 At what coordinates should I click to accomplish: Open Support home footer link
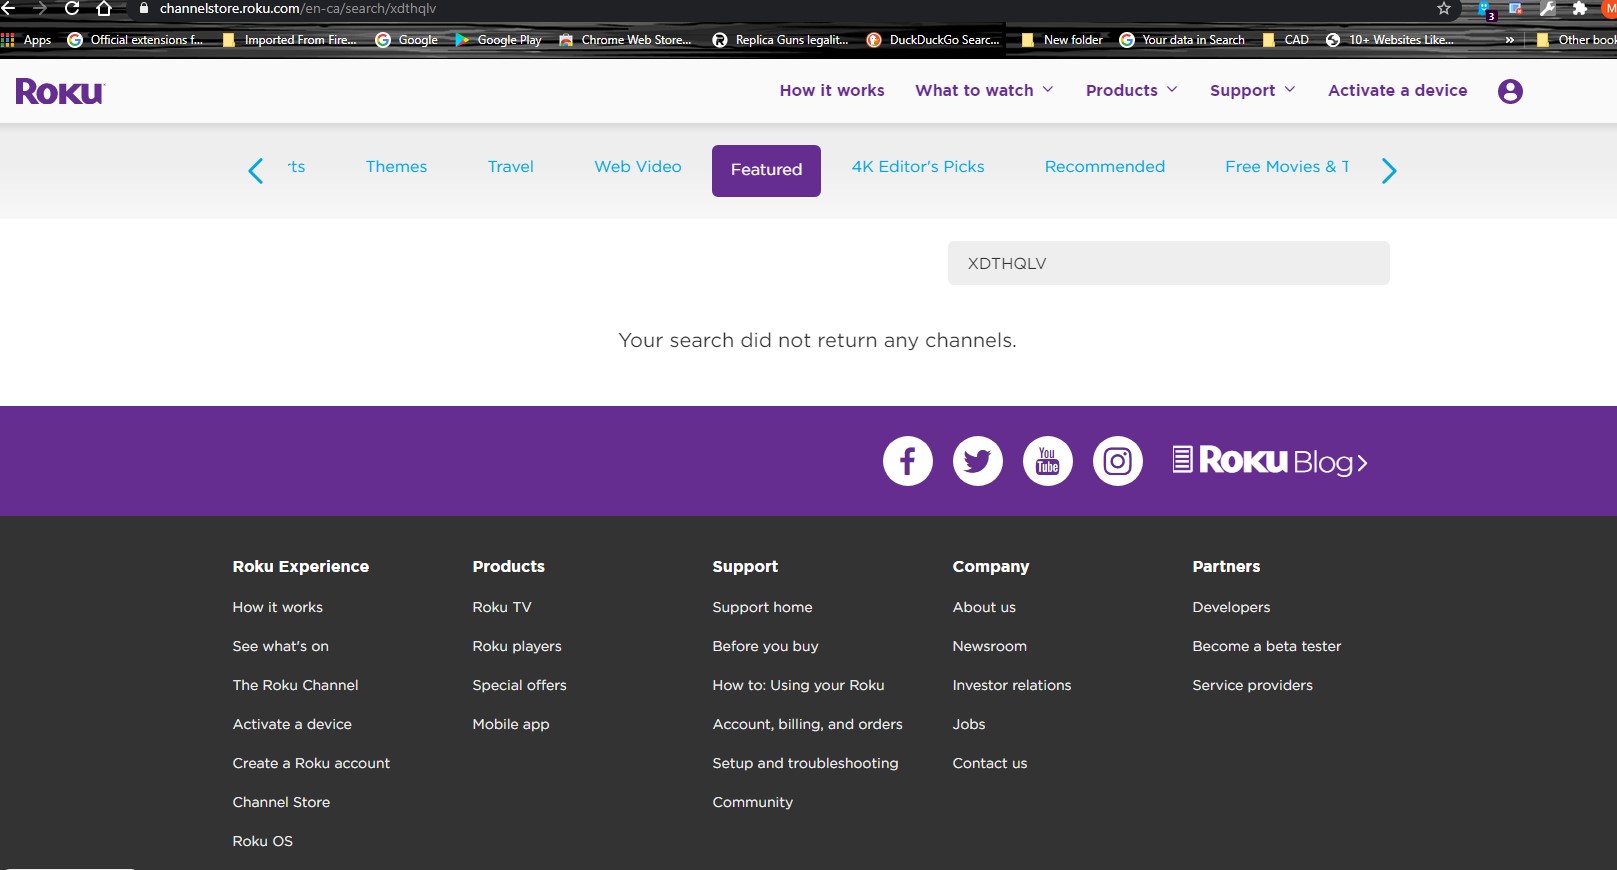pos(763,607)
